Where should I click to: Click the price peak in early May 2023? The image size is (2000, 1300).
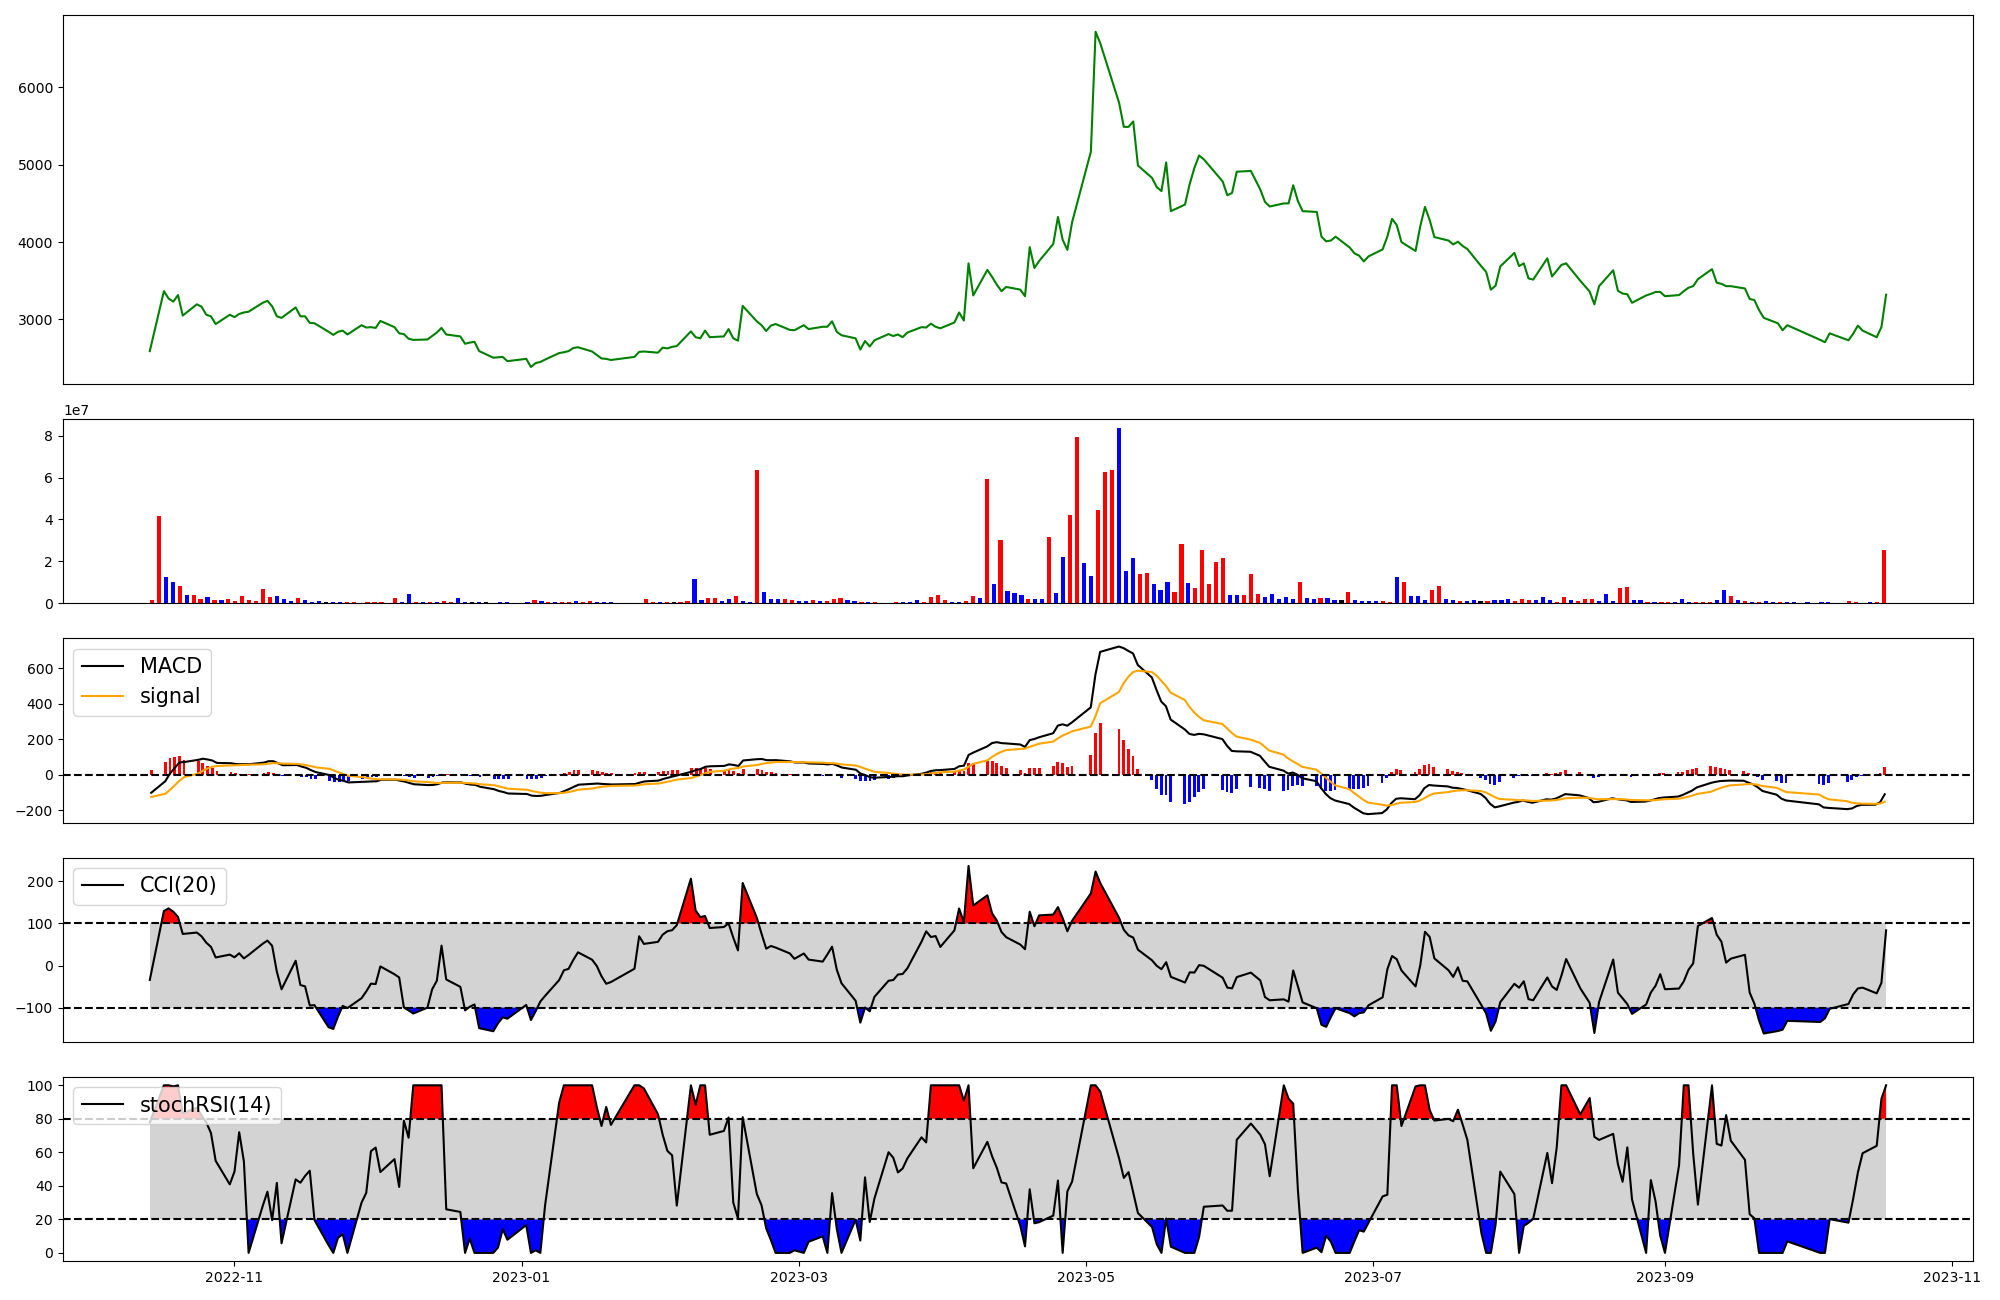tap(1096, 32)
